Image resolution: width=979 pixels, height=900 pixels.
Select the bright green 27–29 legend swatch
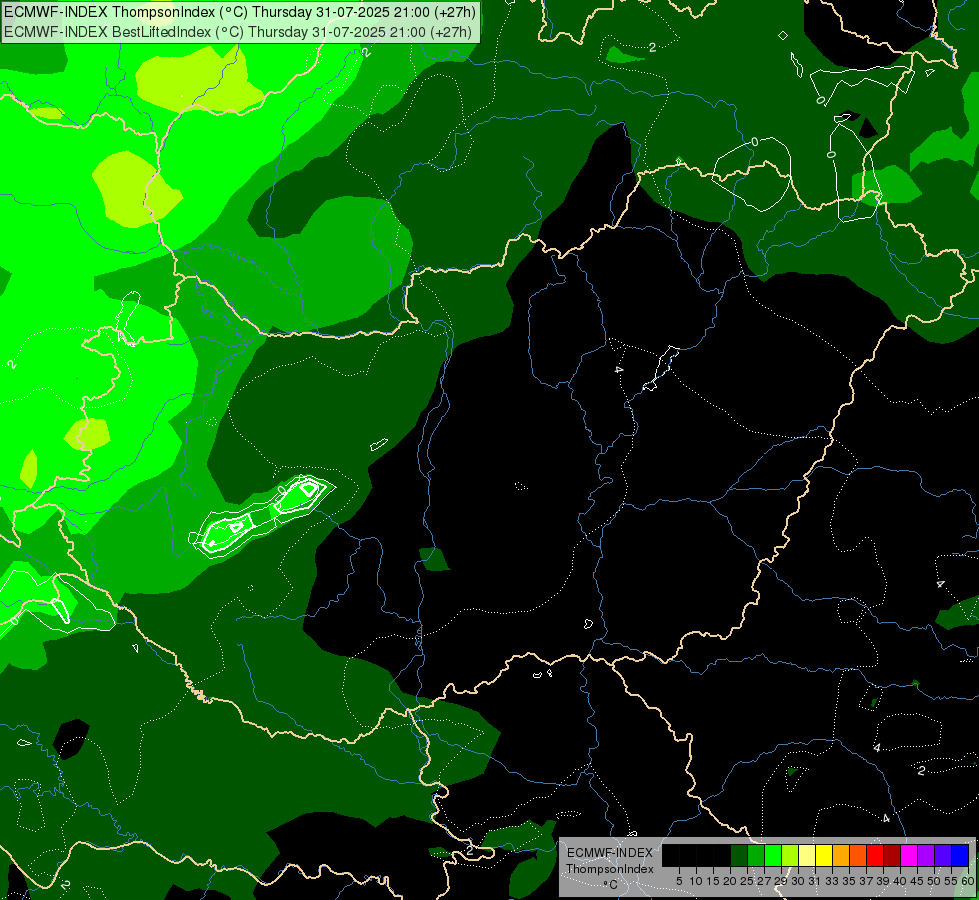click(x=773, y=855)
